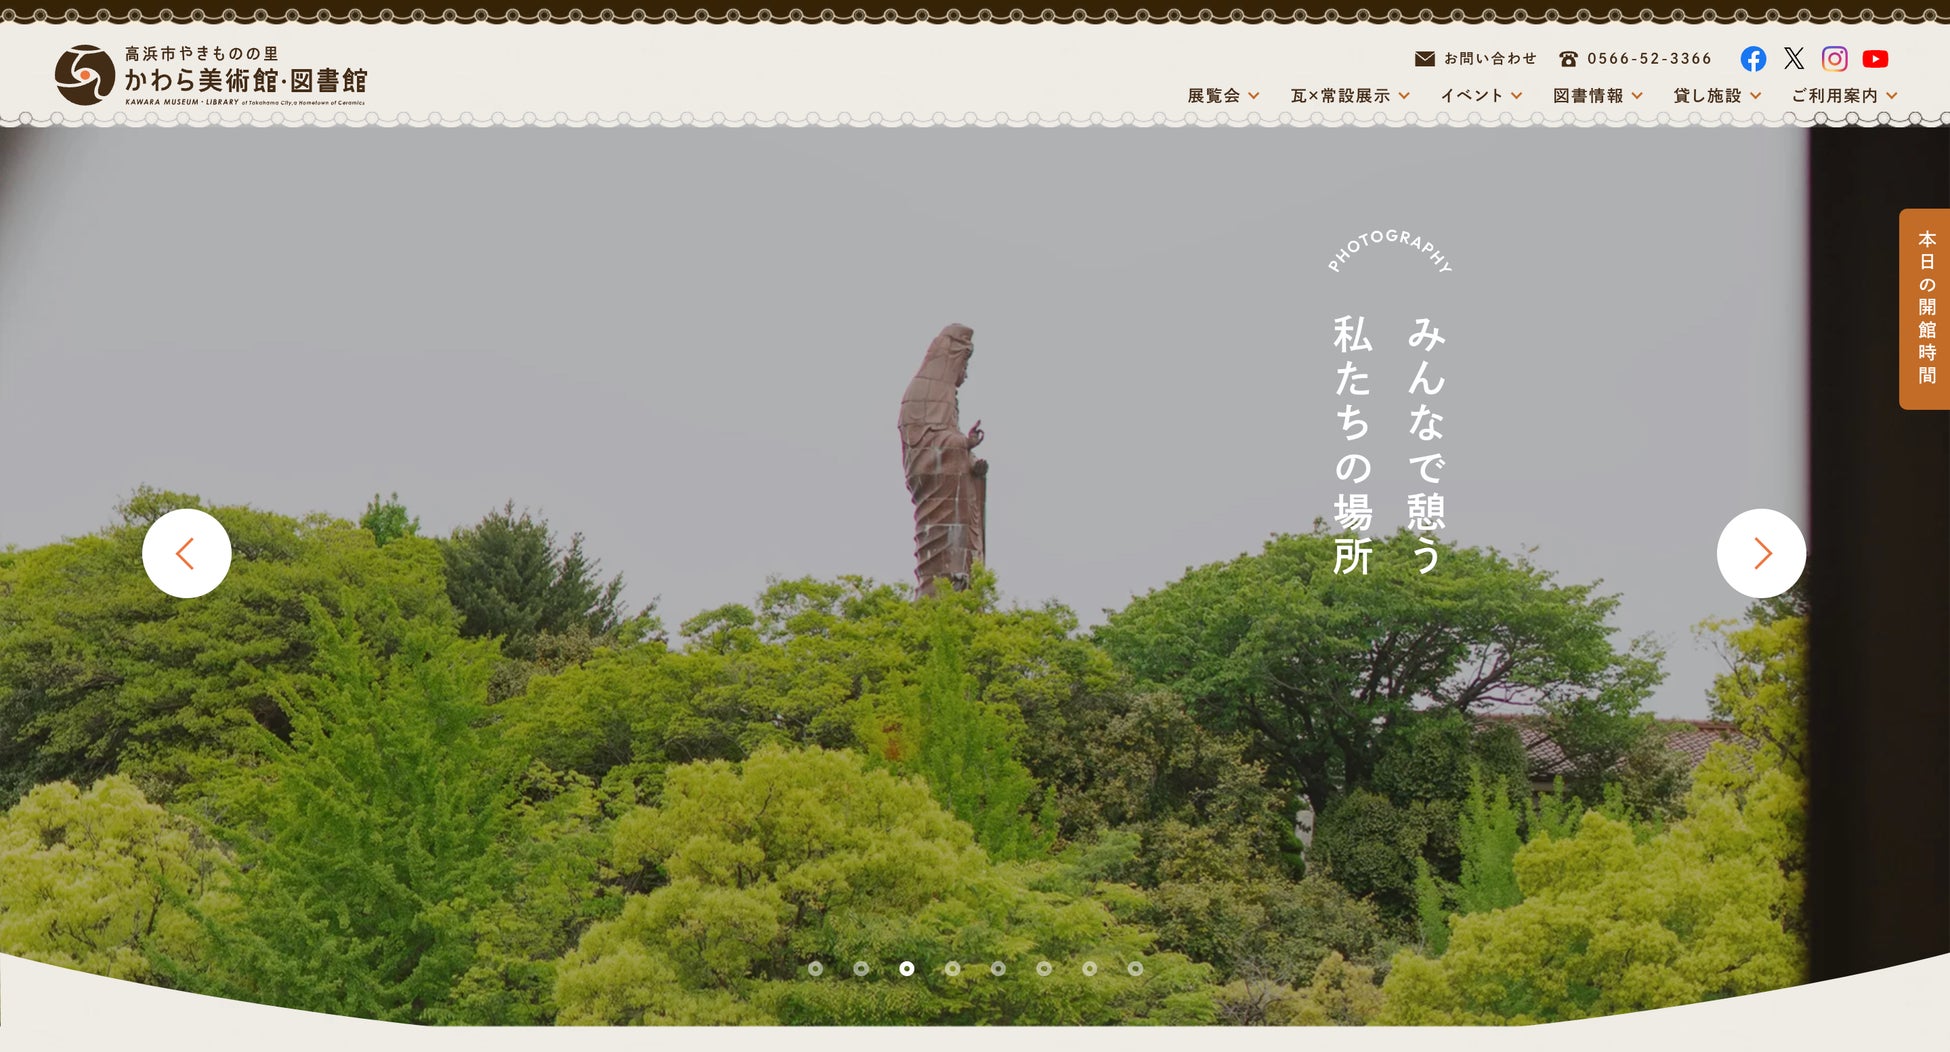Click the かわら美術館・図書館 site title
Image resolution: width=1950 pixels, height=1052 pixels.
246,81
